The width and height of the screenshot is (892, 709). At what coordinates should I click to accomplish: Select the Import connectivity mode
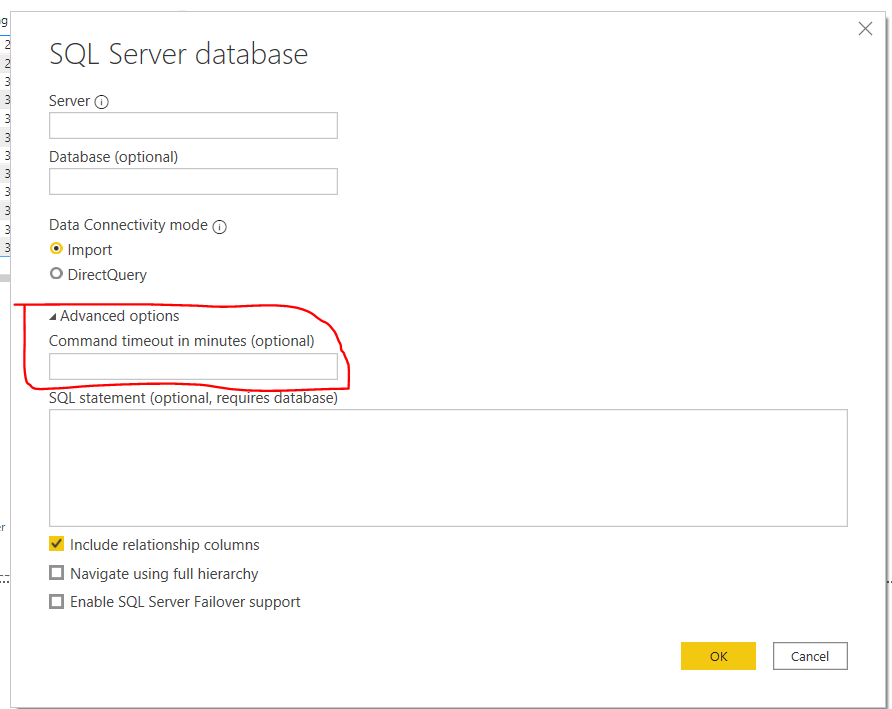click(x=57, y=249)
